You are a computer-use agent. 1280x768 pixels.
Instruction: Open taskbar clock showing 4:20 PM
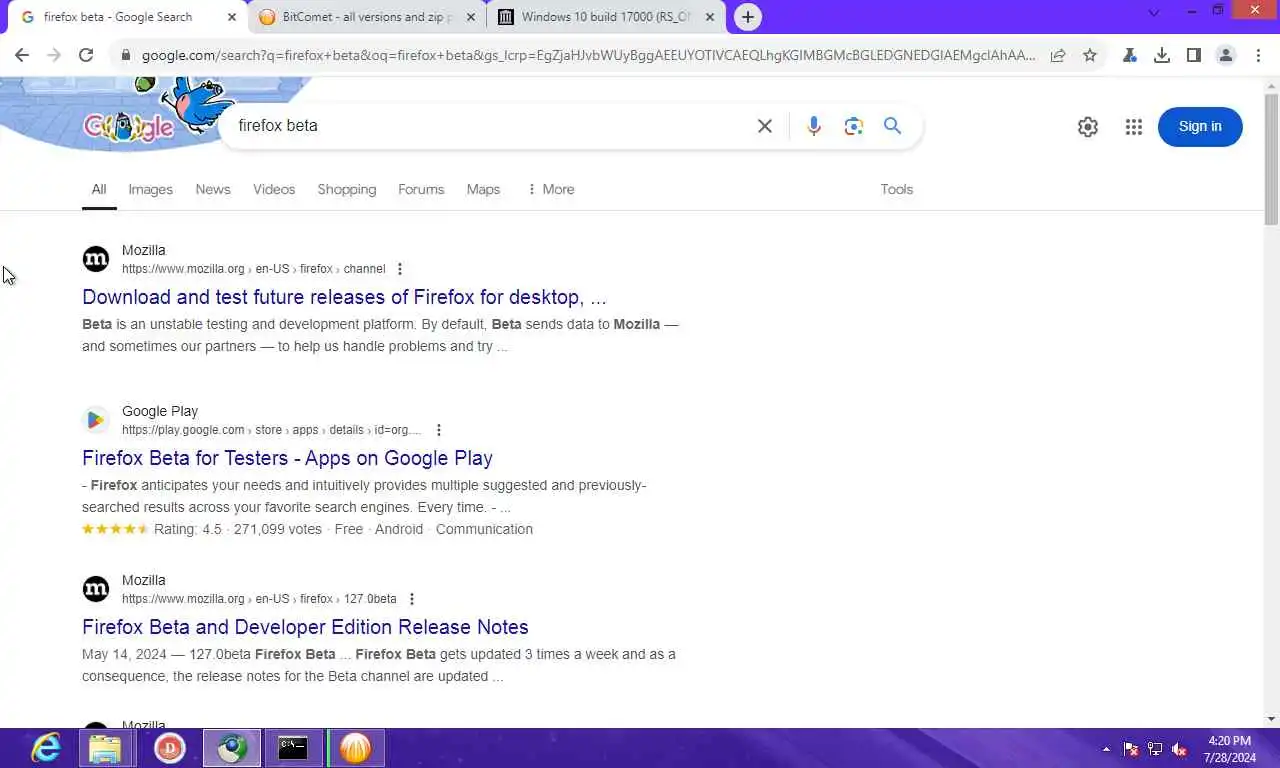click(1230, 749)
